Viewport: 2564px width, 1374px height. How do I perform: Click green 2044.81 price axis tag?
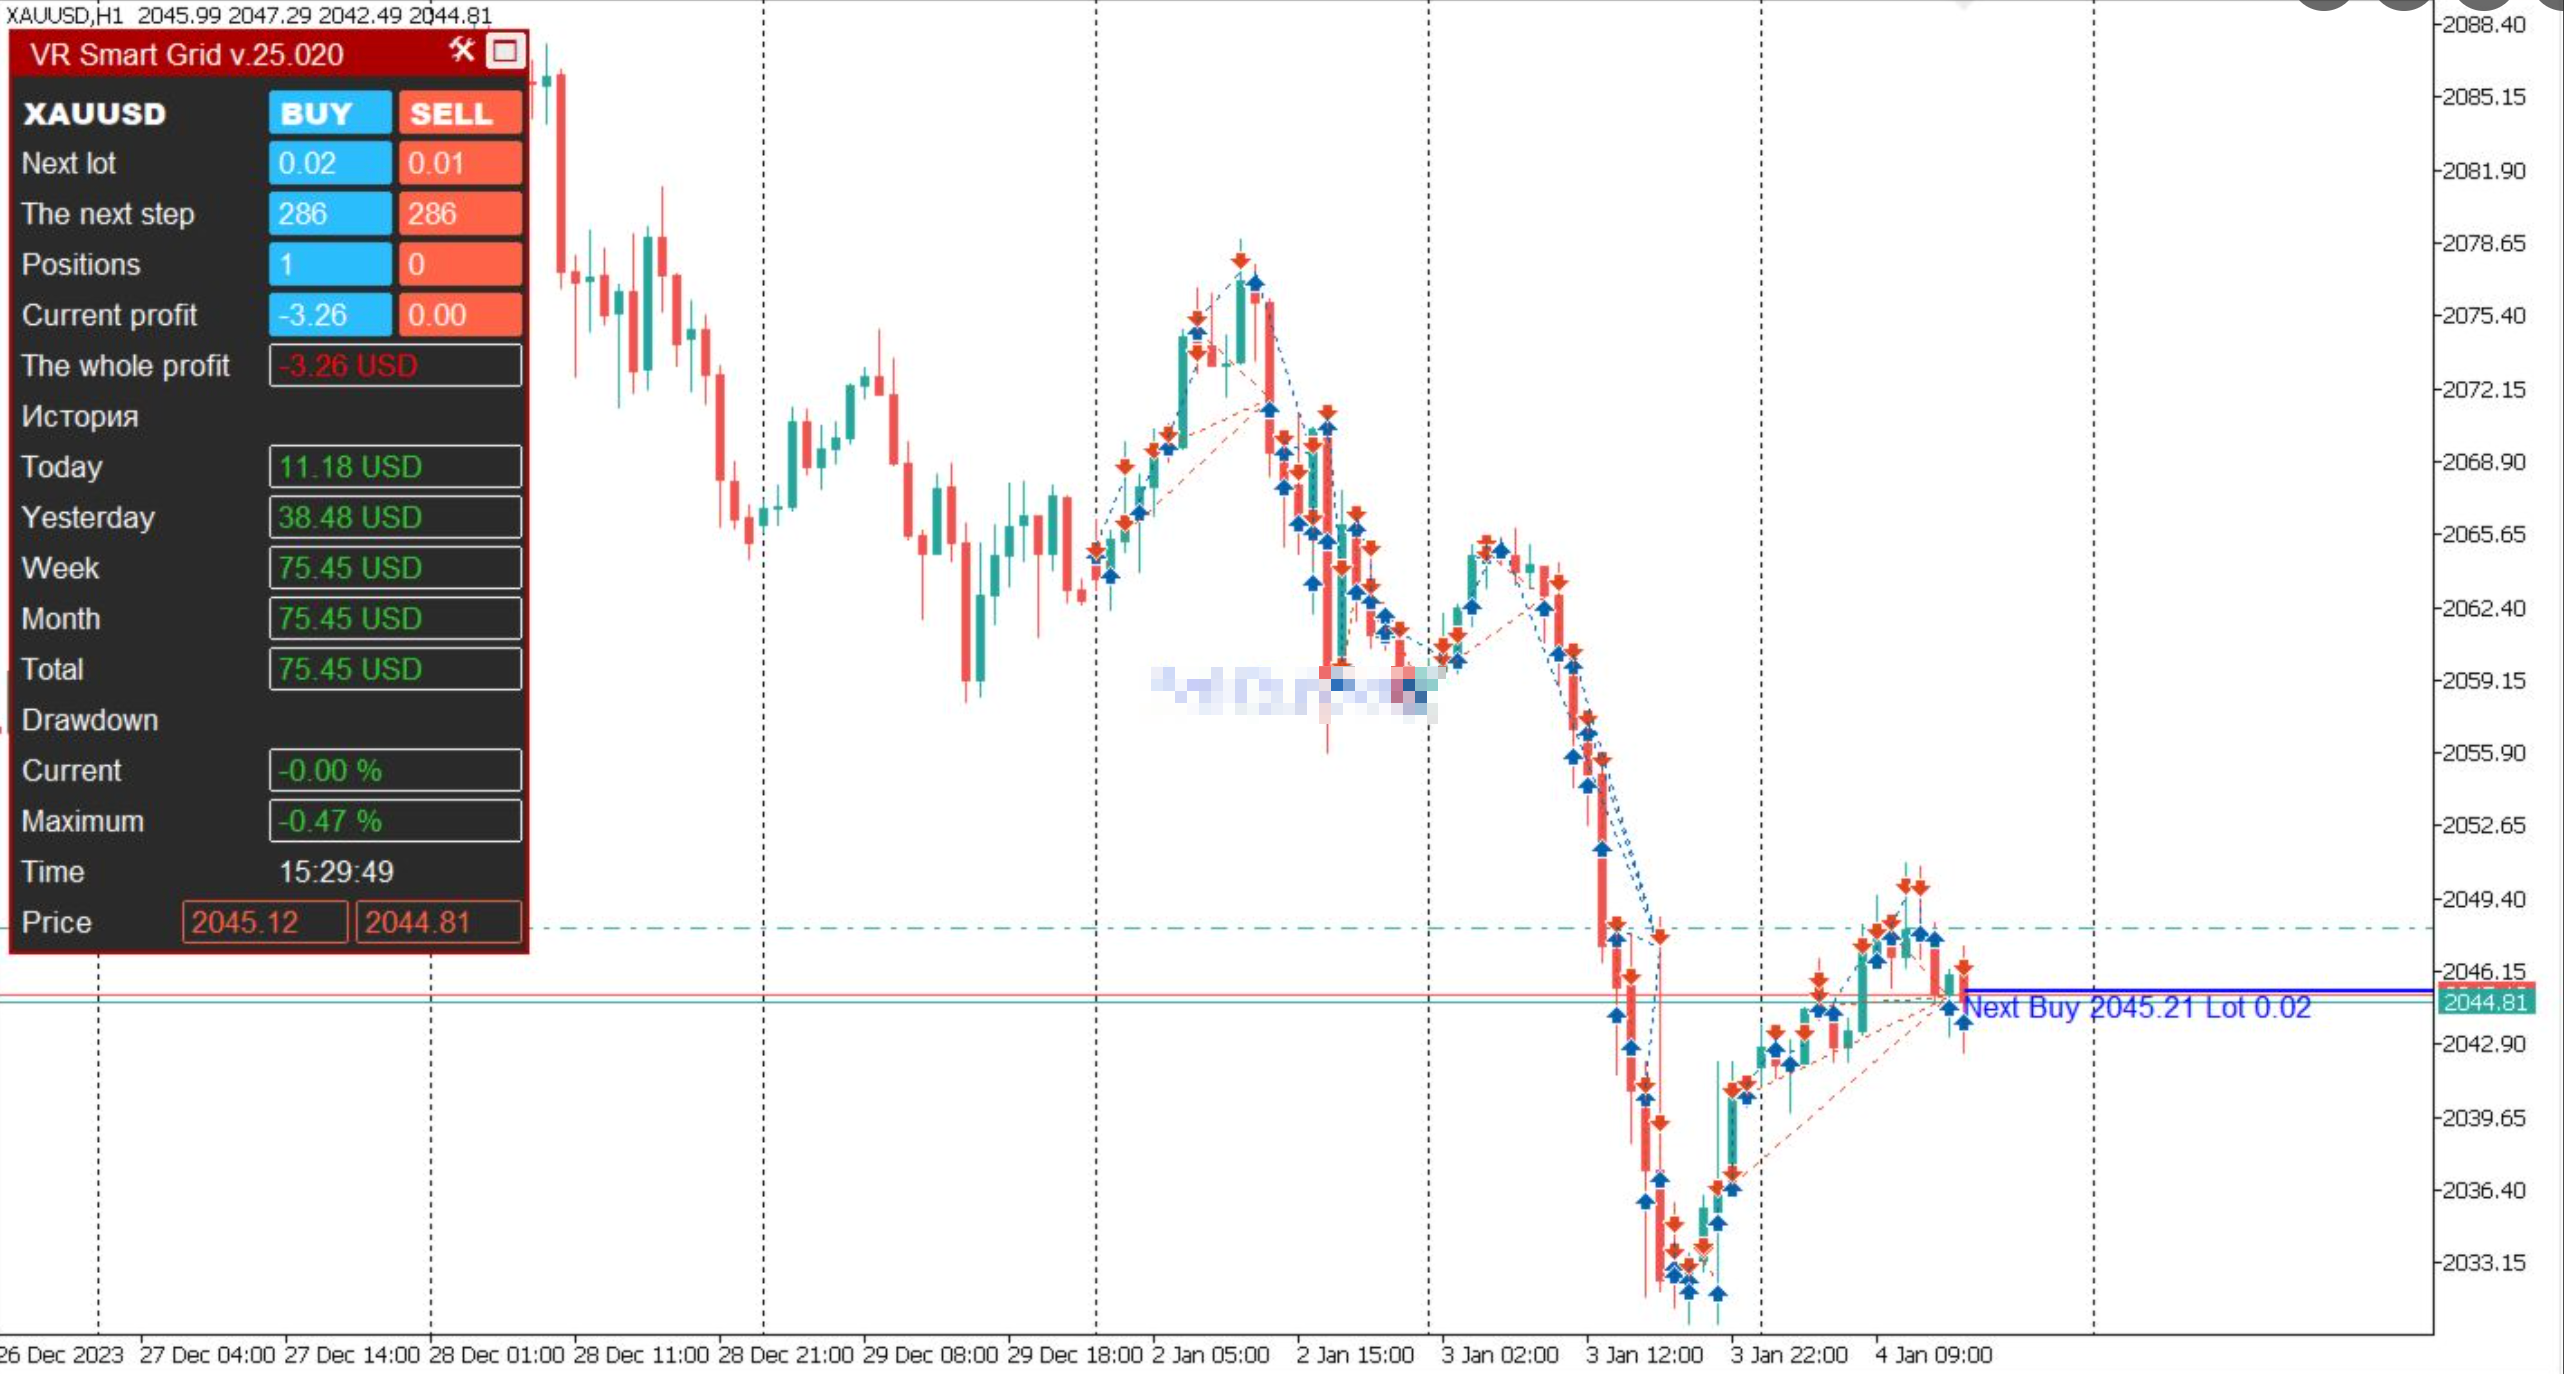[2486, 1002]
